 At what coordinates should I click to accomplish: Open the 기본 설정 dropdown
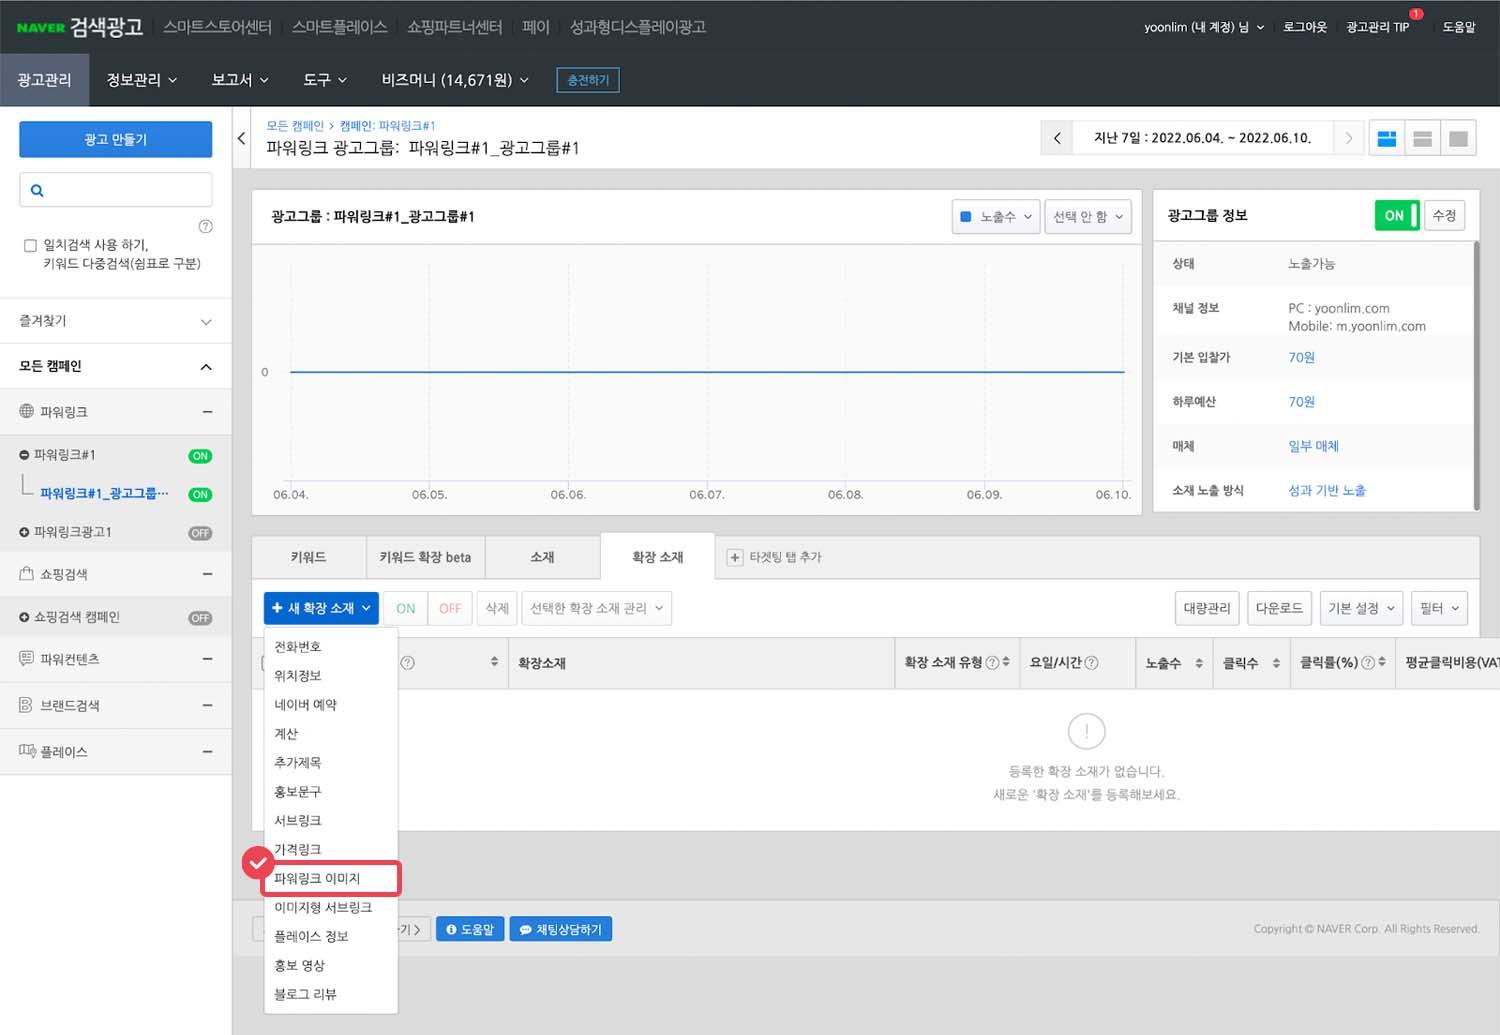coord(1361,608)
